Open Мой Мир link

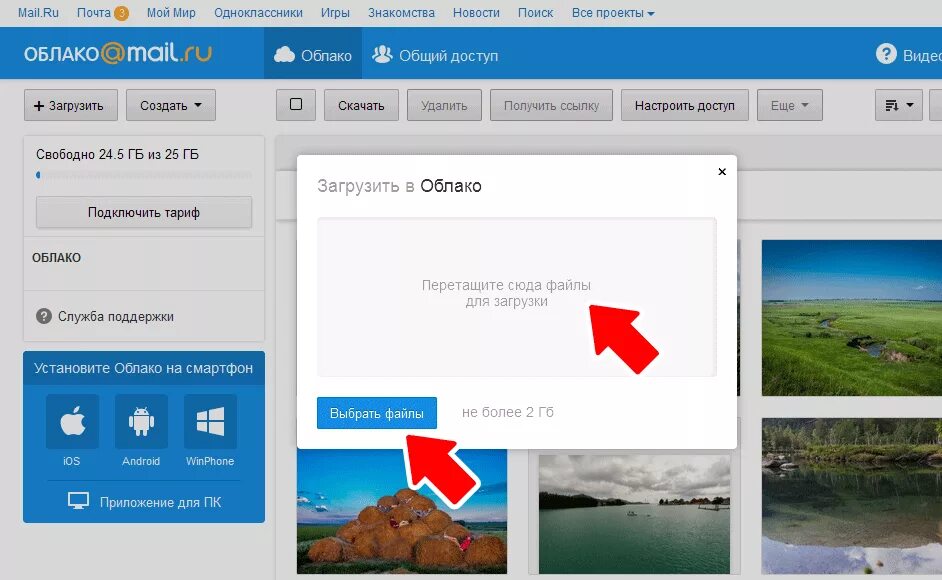click(x=171, y=13)
